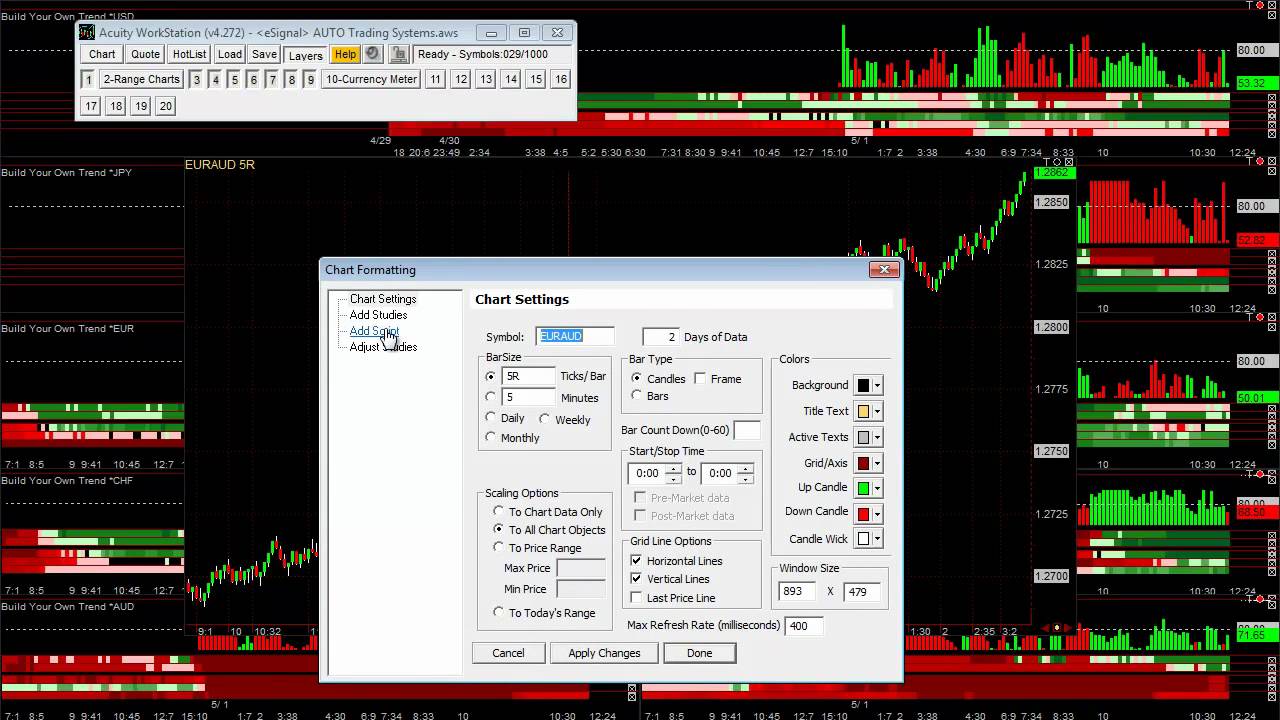1280x720 pixels.
Task: Choose the Bars bar type
Action: click(x=636, y=396)
